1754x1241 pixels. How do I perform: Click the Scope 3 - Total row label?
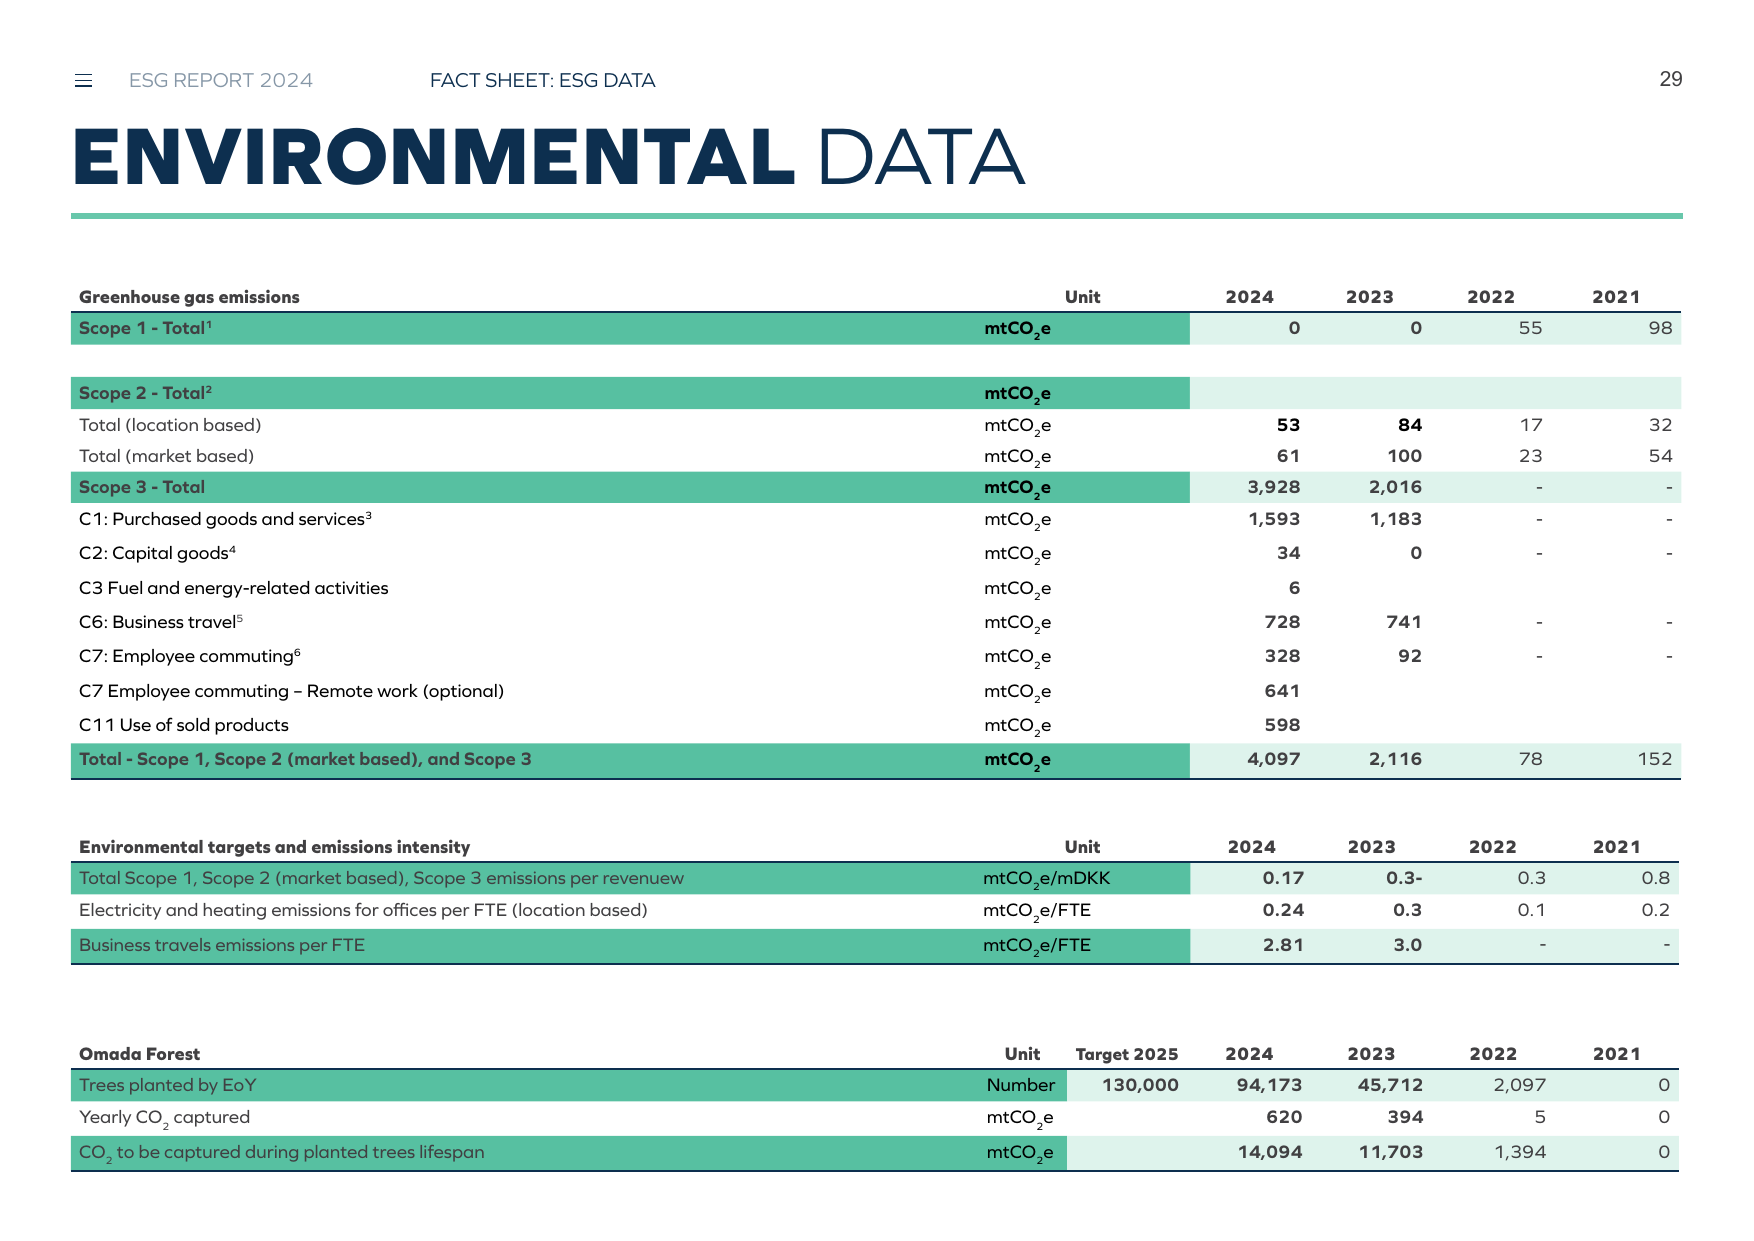[x=142, y=487]
